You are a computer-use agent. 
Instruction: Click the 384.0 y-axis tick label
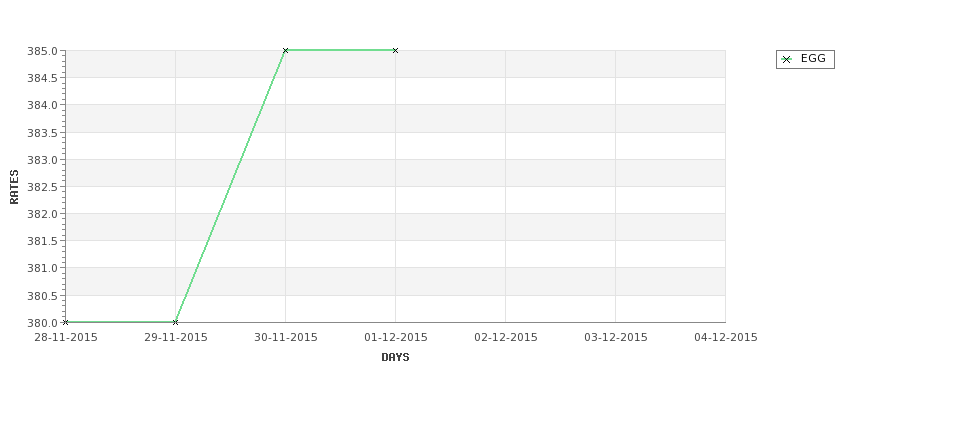point(42,106)
